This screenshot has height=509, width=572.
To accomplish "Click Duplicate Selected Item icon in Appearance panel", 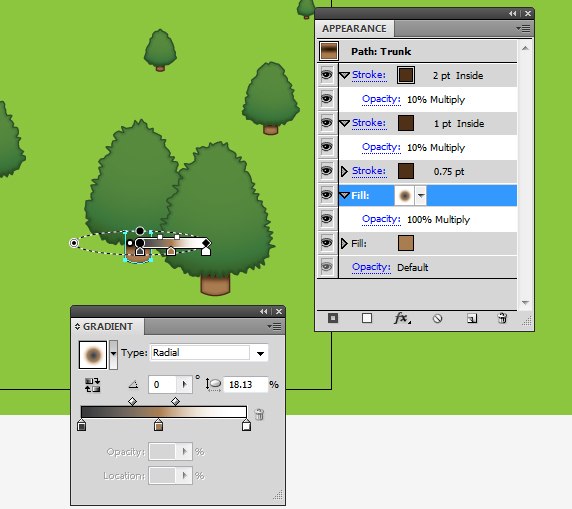I will tap(472, 319).
